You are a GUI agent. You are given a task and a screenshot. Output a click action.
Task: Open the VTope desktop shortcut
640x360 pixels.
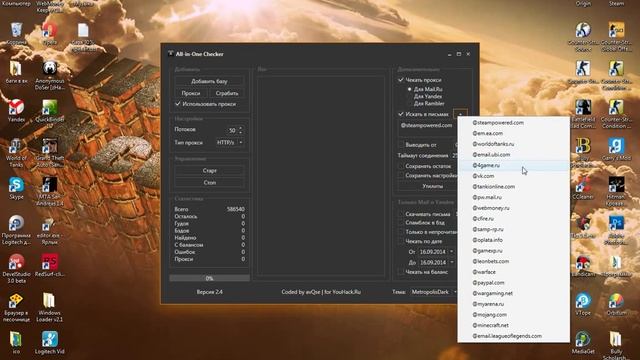(x=583, y=304)
